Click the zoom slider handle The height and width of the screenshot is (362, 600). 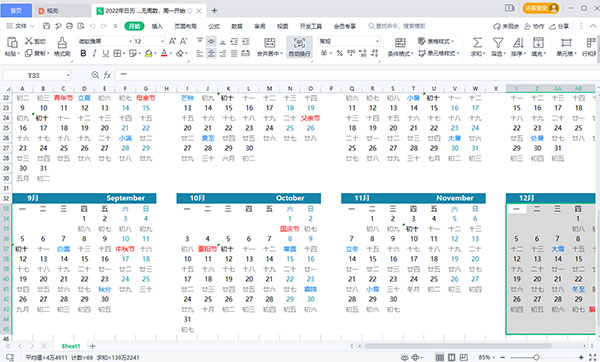(x=536, y=357)
